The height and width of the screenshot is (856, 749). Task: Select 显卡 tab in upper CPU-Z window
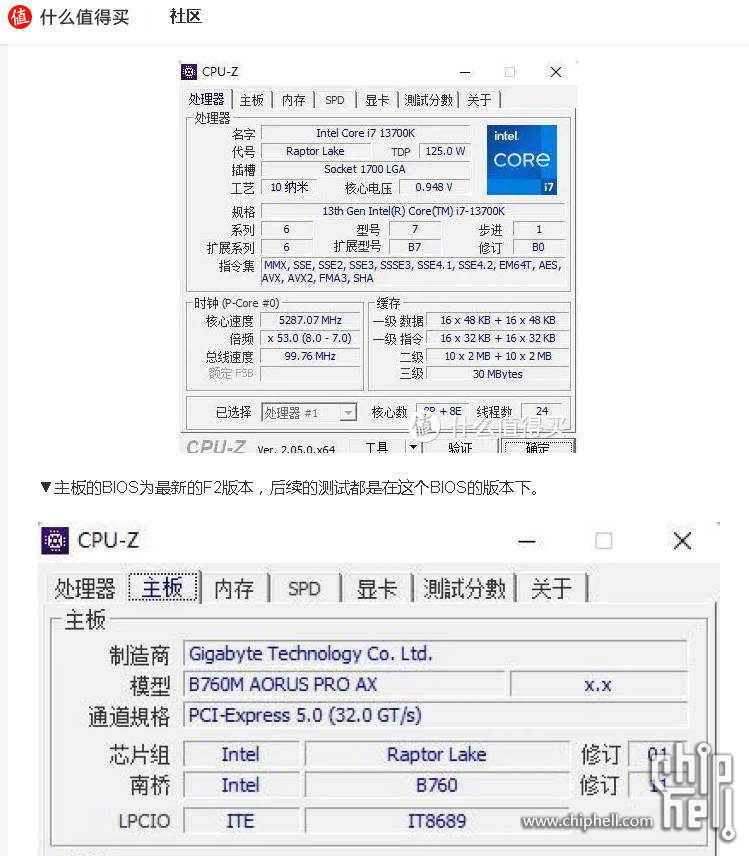(x=377, y=100)
